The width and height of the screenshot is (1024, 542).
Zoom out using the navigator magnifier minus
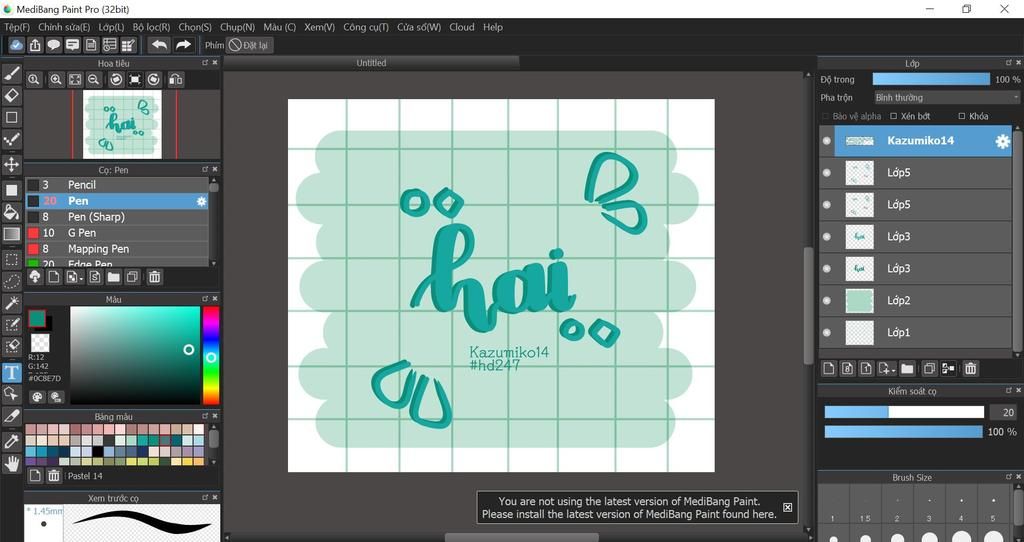coord(93,80)
